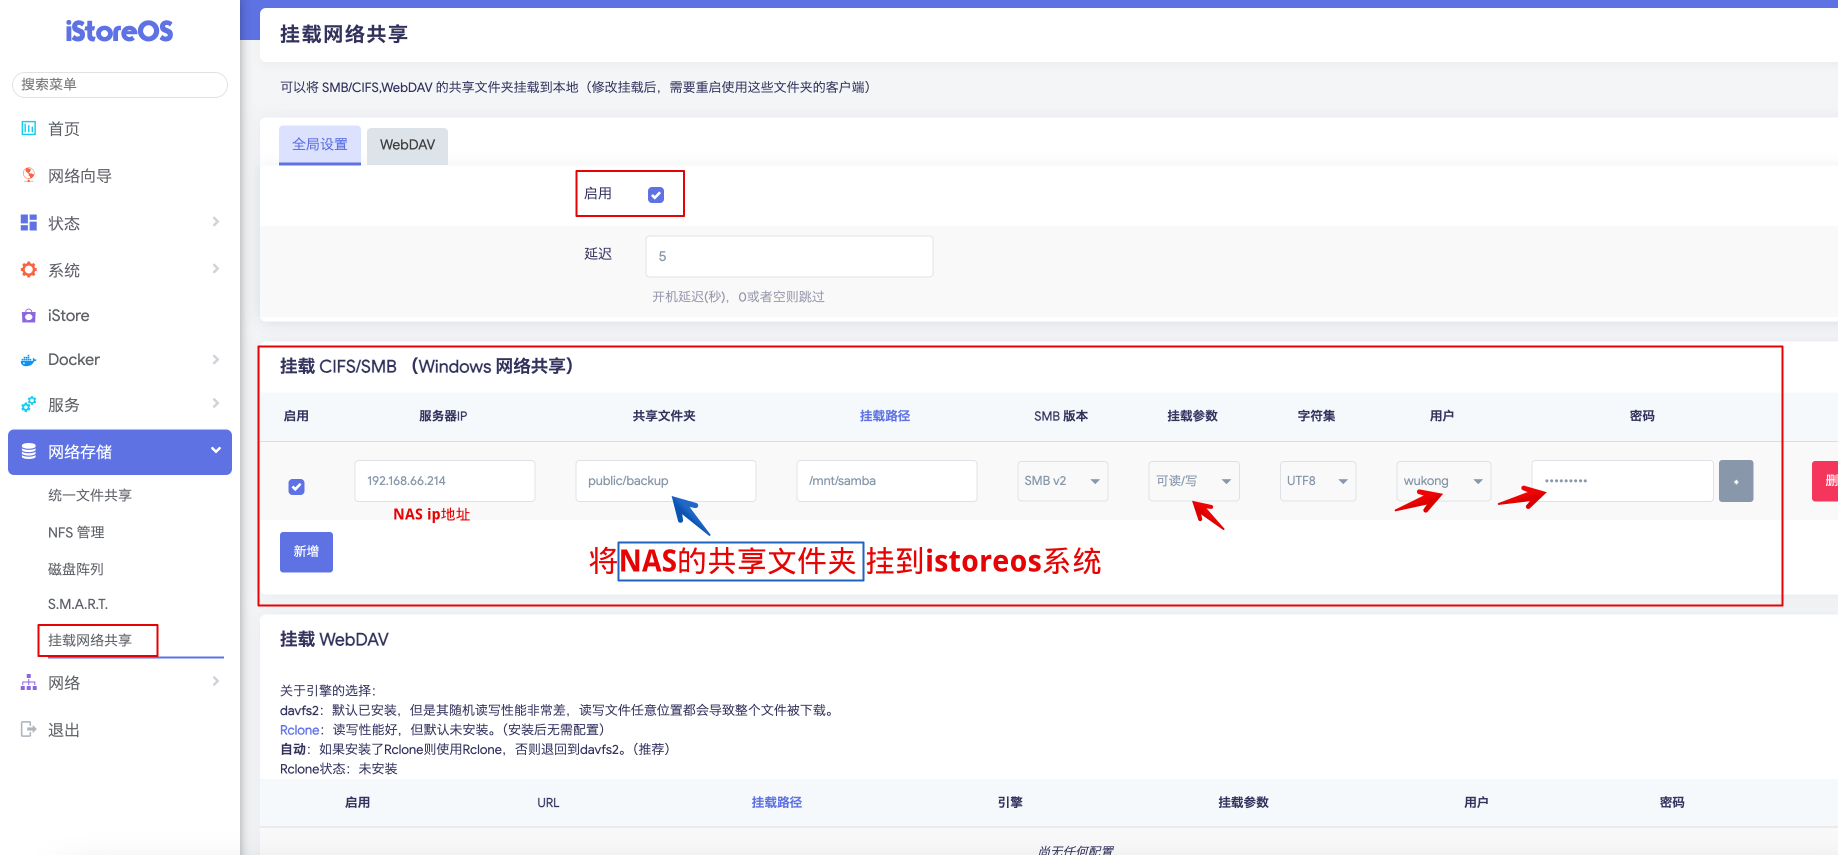This screenshot has height=855, width=1838.
Task: Click the 服务器IP column header
Action: (x=443, y=416)
